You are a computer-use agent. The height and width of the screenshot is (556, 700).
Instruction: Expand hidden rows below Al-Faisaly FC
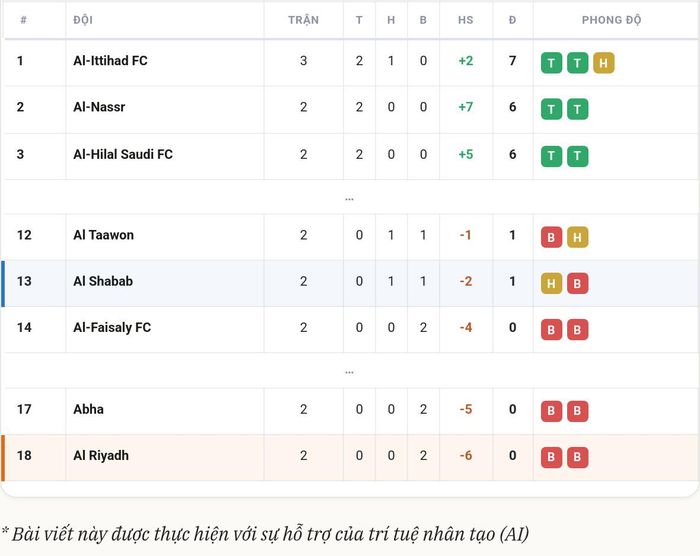pyautogui.click(x=349, y=372)
